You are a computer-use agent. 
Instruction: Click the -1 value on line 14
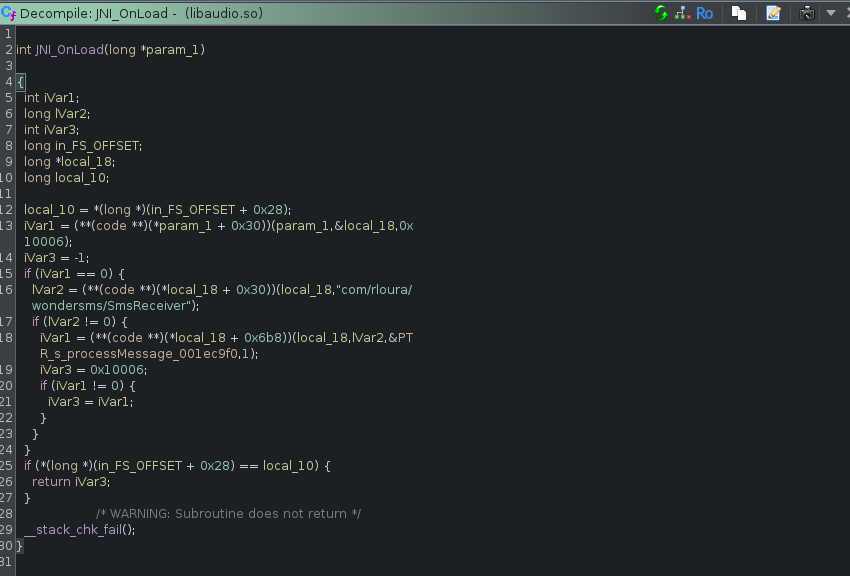pyautogui.click(x=80, y=257)
